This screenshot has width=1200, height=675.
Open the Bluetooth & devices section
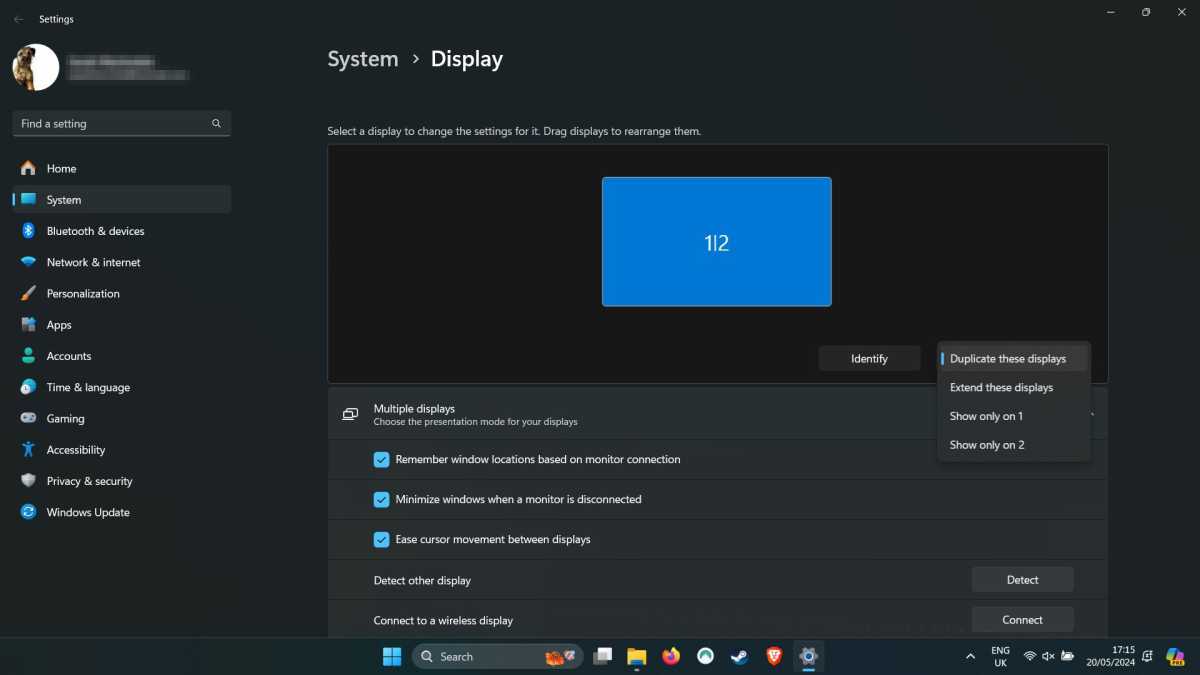click(95, 231)
